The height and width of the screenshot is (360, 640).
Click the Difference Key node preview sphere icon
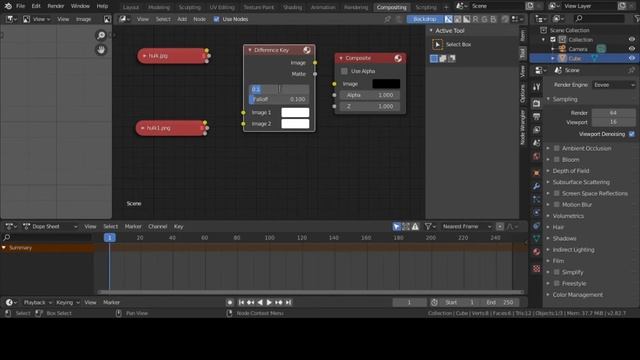[x=307, y=50]
